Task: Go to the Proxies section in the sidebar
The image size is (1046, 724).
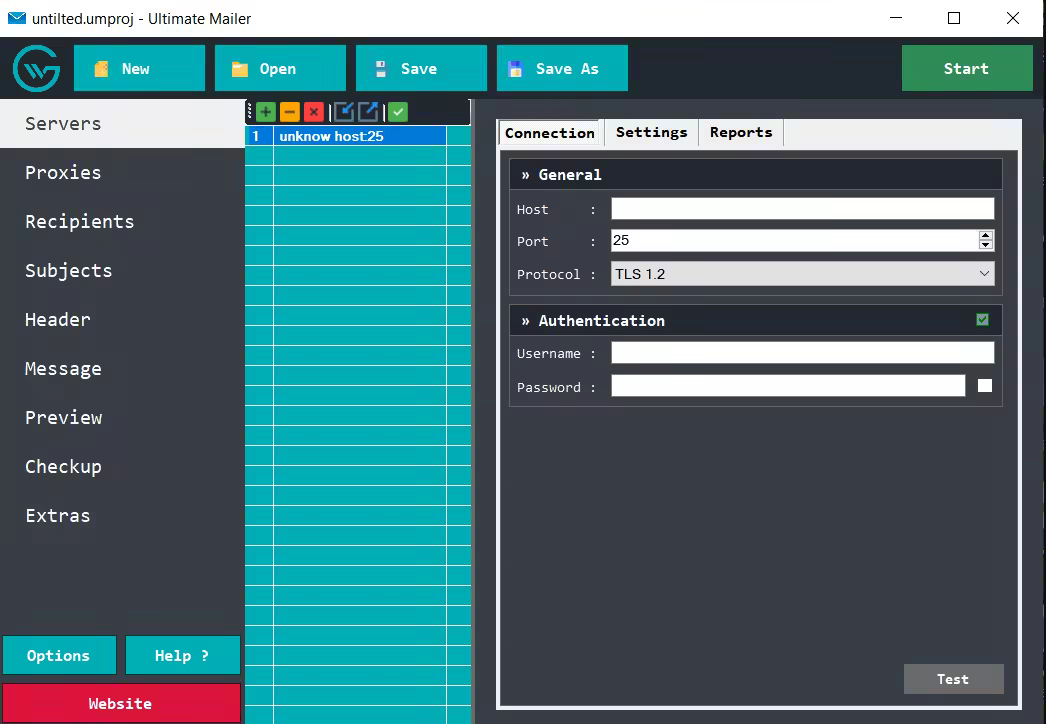Action: [62, 172]
